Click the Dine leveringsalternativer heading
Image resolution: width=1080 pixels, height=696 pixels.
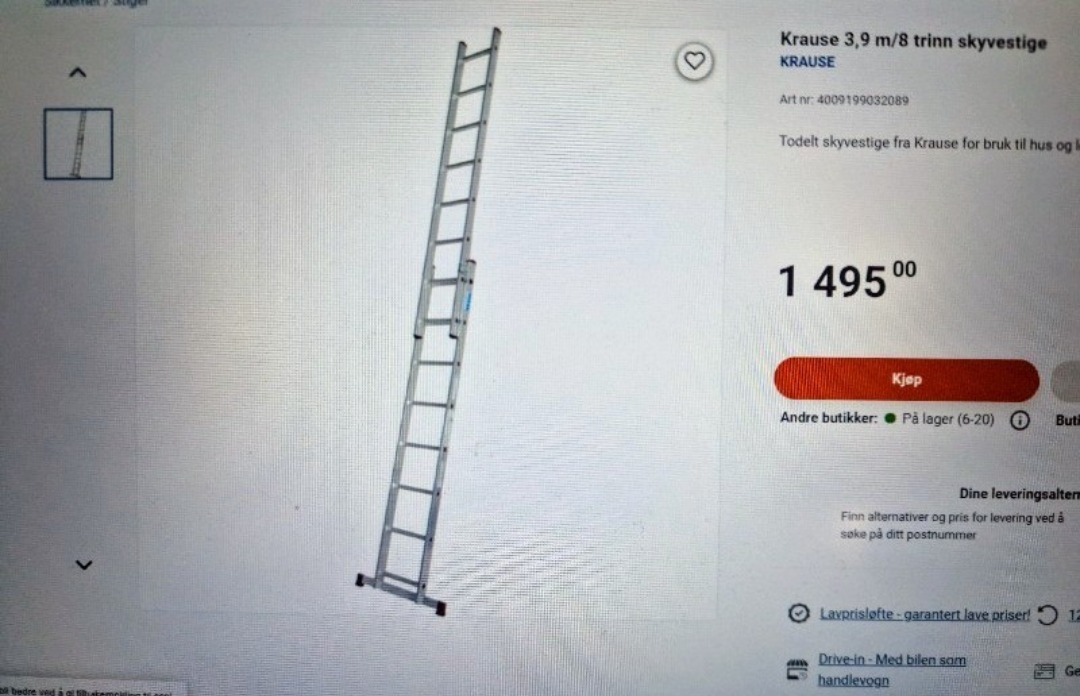[x=1019, y=493]
